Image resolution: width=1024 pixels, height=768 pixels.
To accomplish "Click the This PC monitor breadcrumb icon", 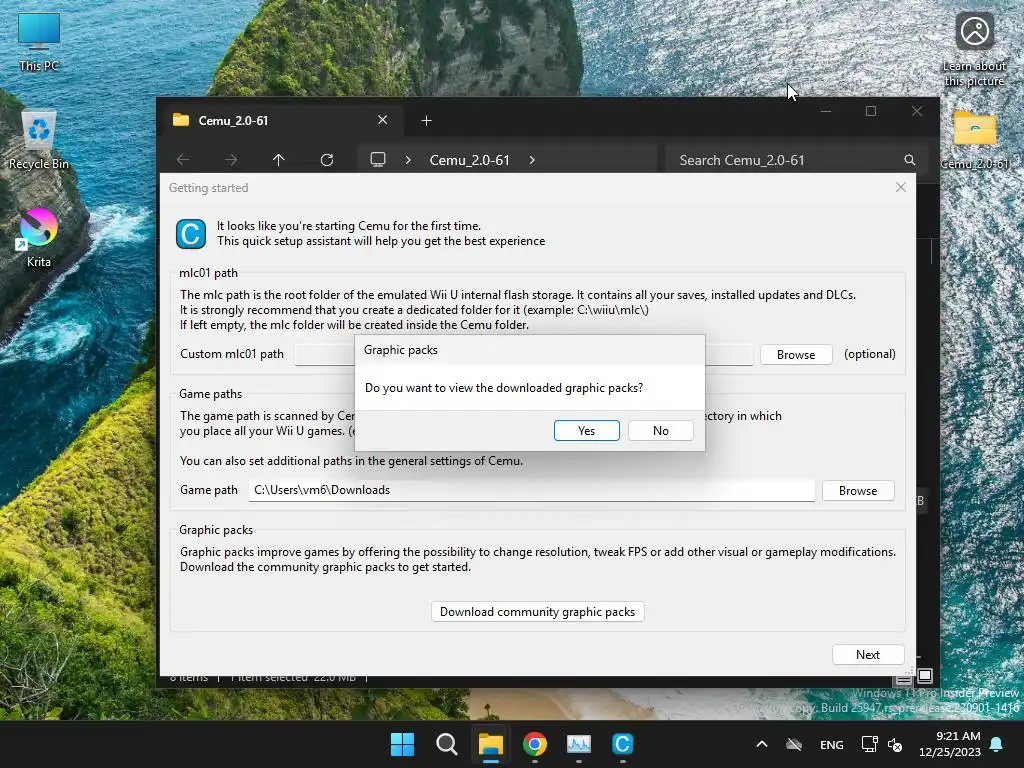I will (x=377, y=159).
